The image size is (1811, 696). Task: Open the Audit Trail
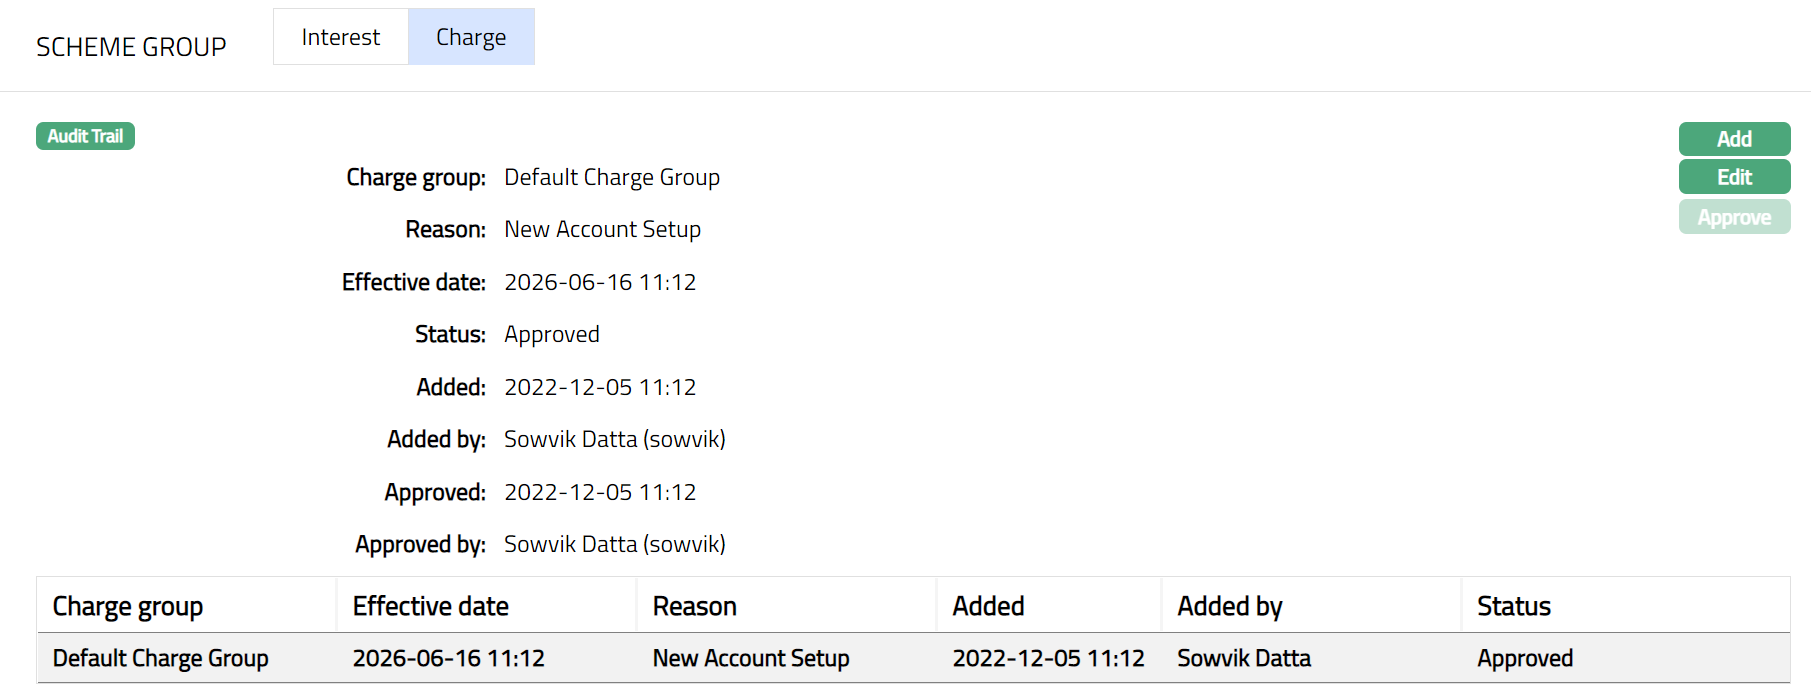(85, 136)
